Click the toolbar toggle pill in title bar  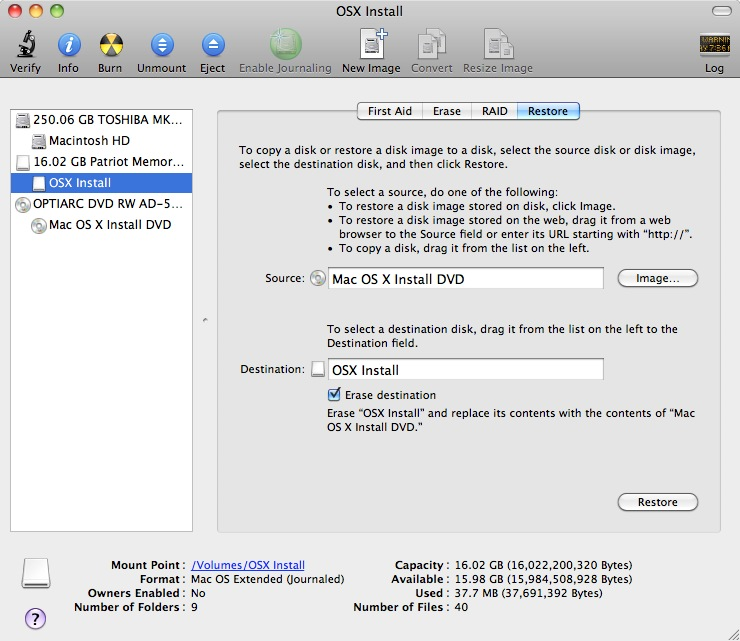click(721, 11)
